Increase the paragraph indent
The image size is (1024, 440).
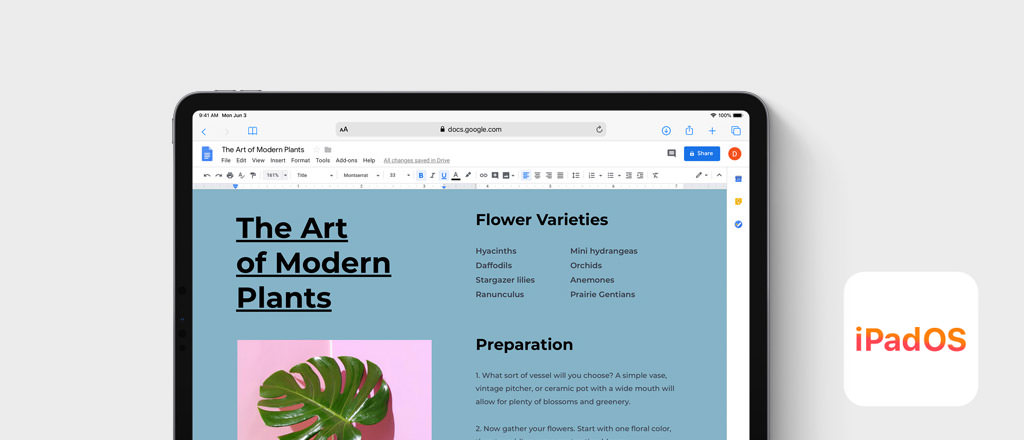640,175
